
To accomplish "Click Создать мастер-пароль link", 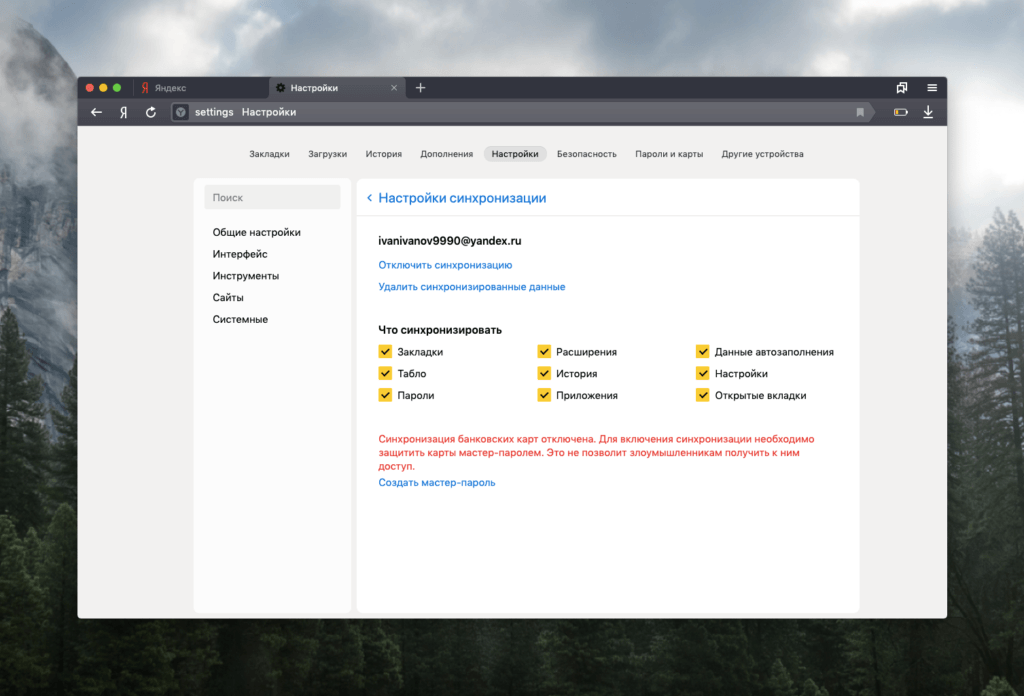I will click(x=437, y=482).
